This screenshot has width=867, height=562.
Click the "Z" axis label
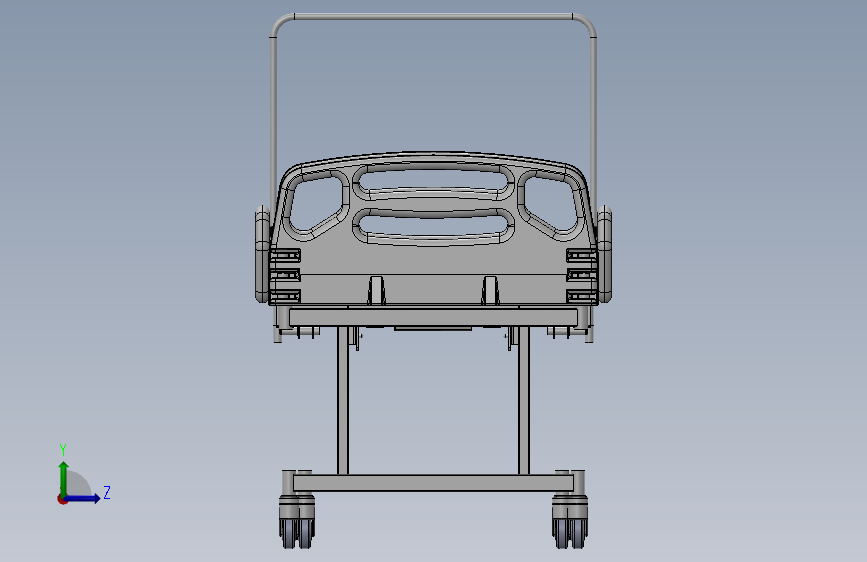[107, 492]
